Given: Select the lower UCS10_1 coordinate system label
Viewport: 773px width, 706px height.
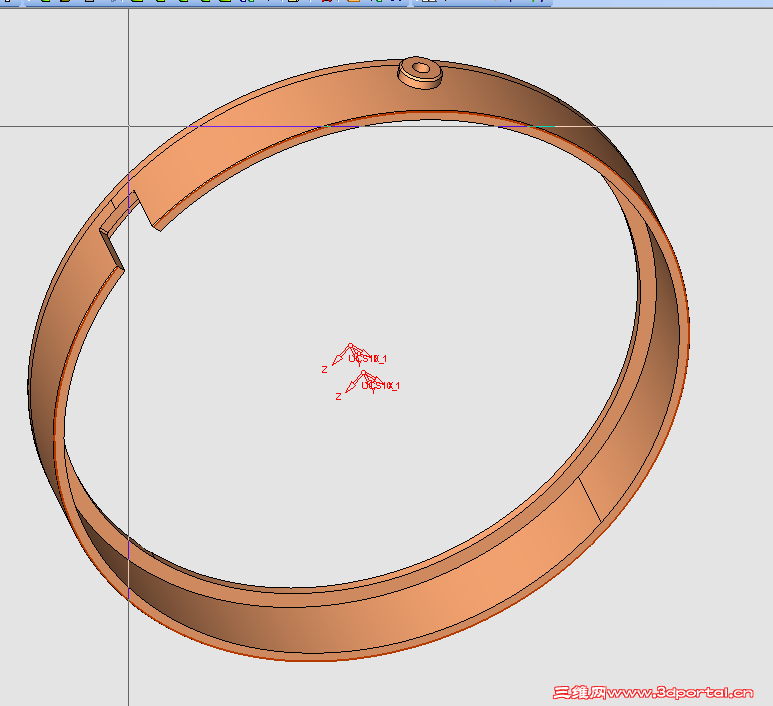Looking at the screenshot, I should 381,385.
